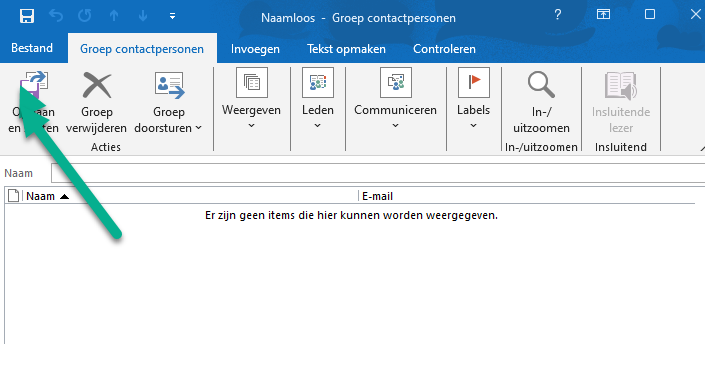Click Groep verwijderen X icon
Image resolution: width=705 pixels, height=382 pixels.
[97, 85]
